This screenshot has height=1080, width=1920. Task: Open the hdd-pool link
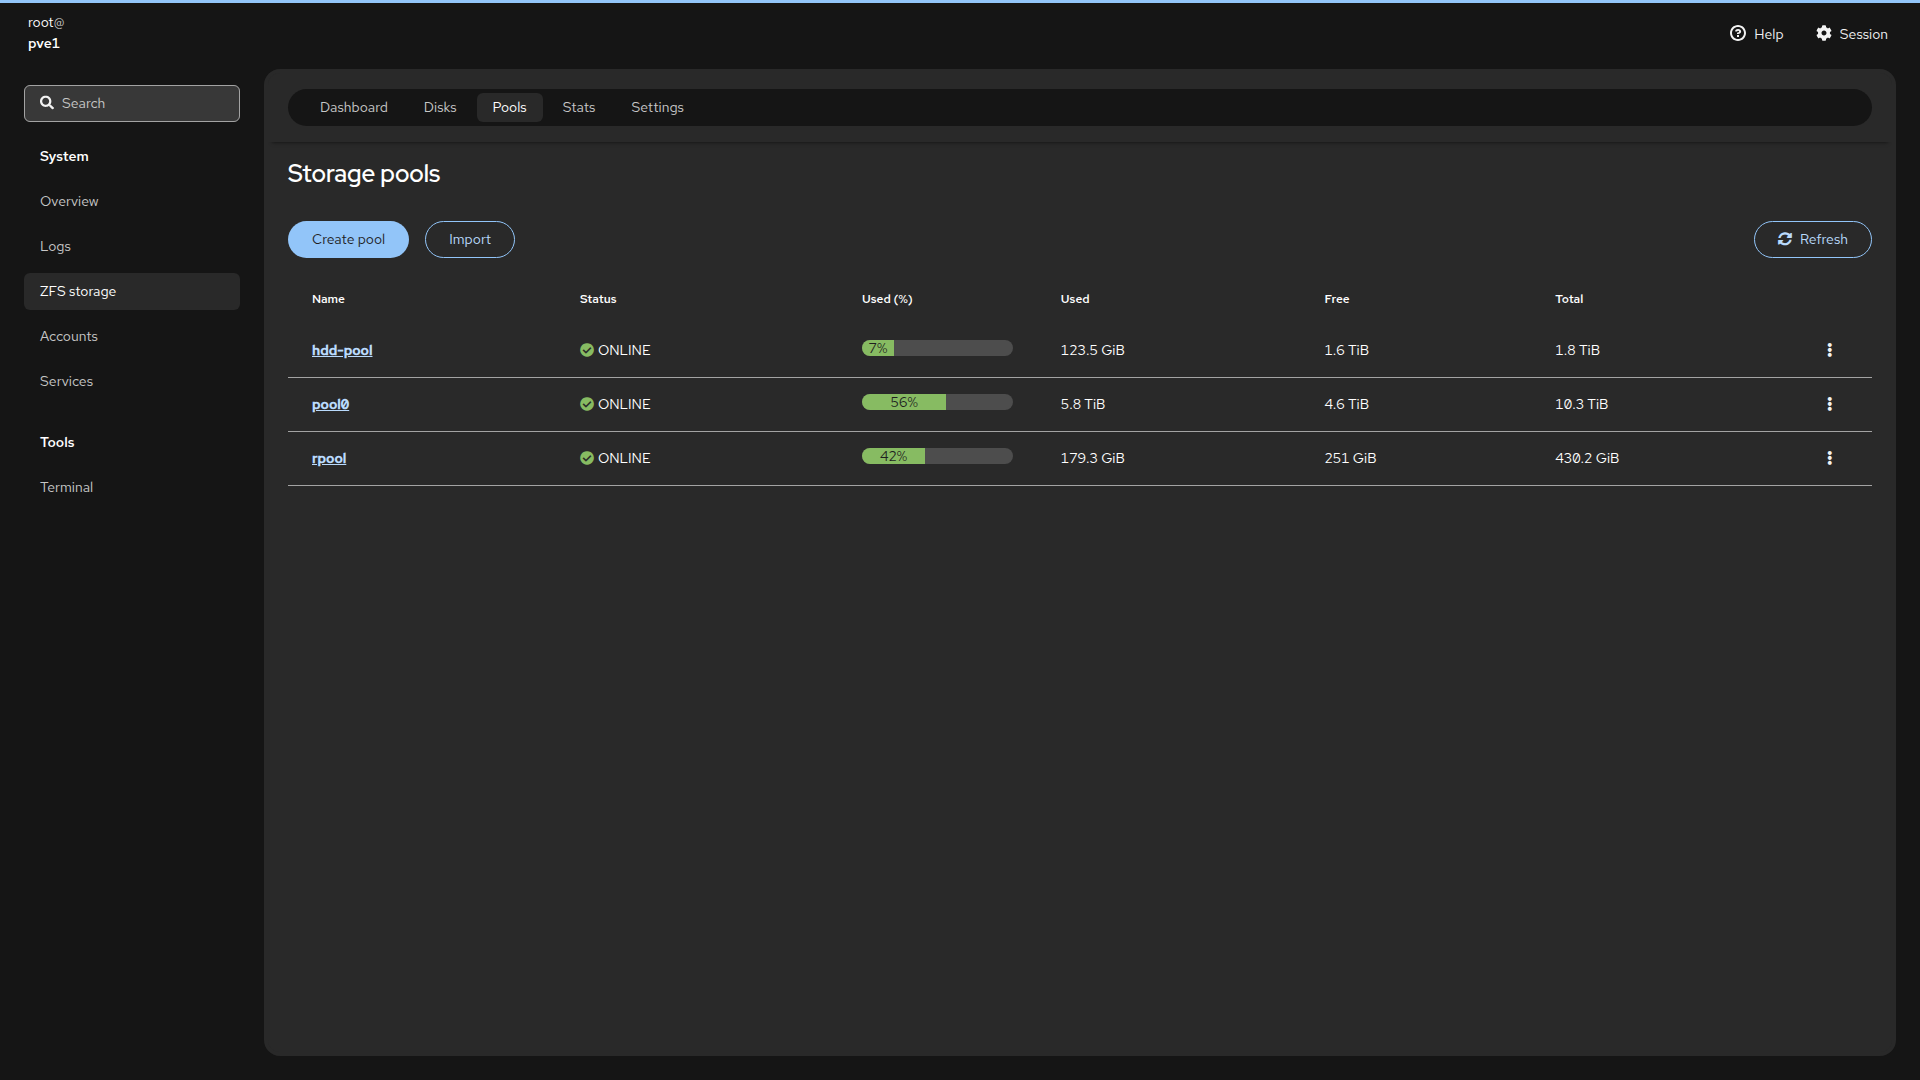[341, 350]
